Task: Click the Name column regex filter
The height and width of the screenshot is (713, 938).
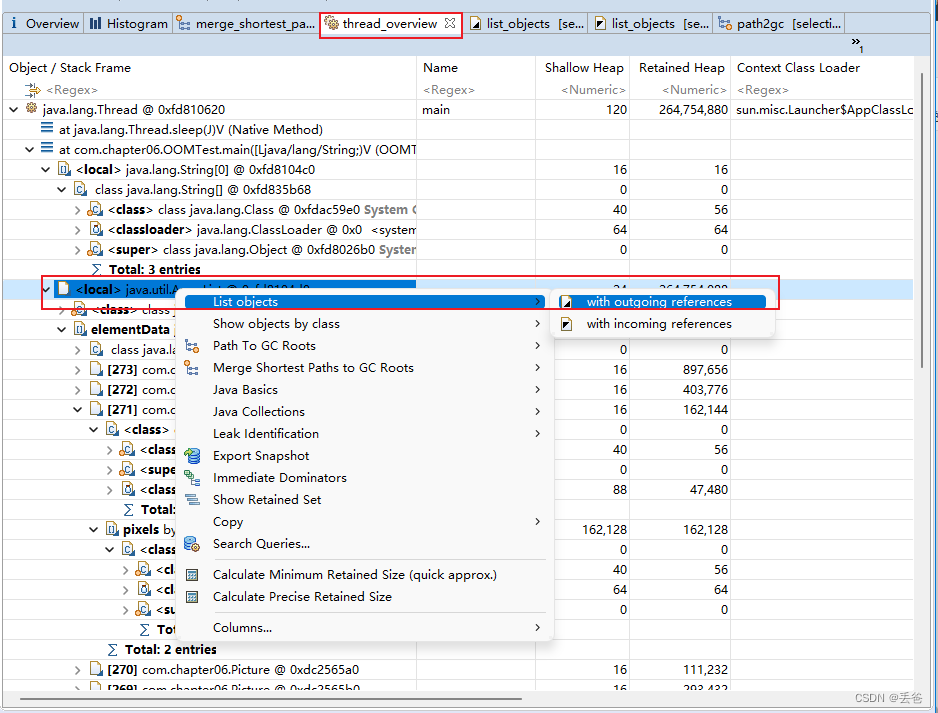Action: pos(449,90)
